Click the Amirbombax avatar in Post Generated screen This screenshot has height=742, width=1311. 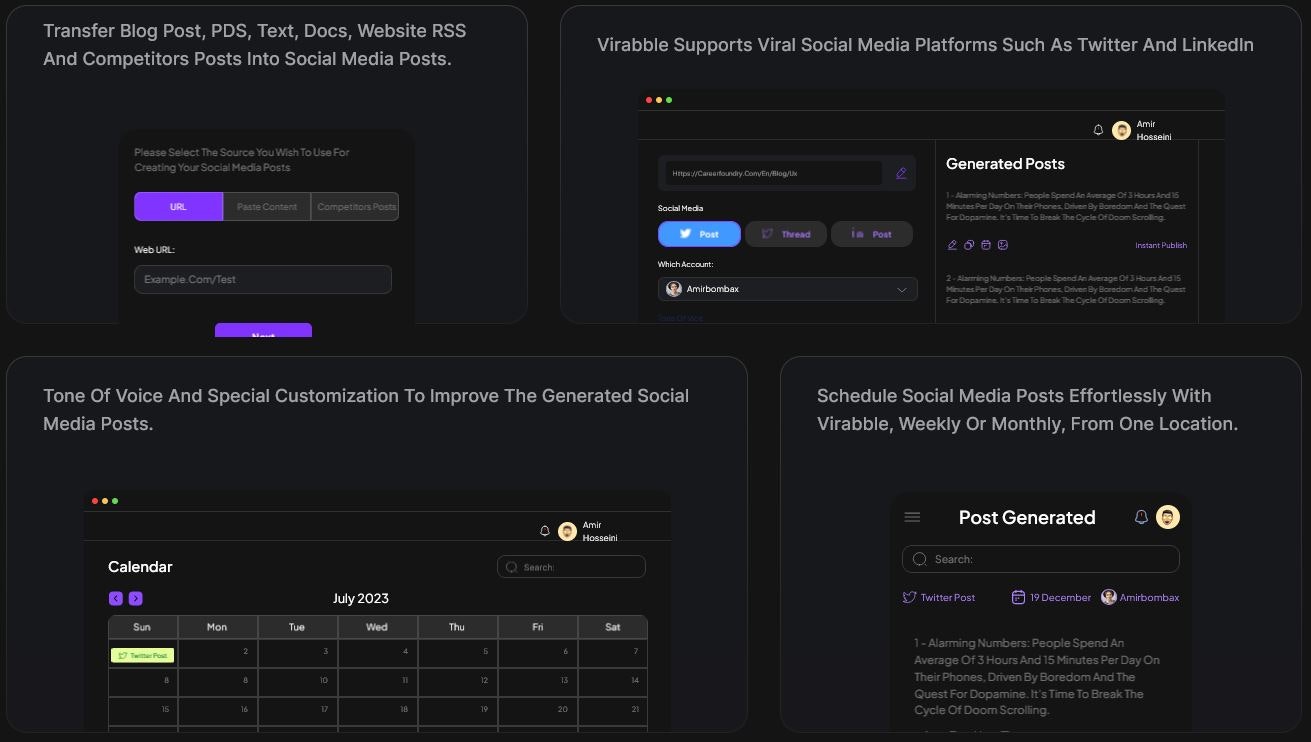1108,597
